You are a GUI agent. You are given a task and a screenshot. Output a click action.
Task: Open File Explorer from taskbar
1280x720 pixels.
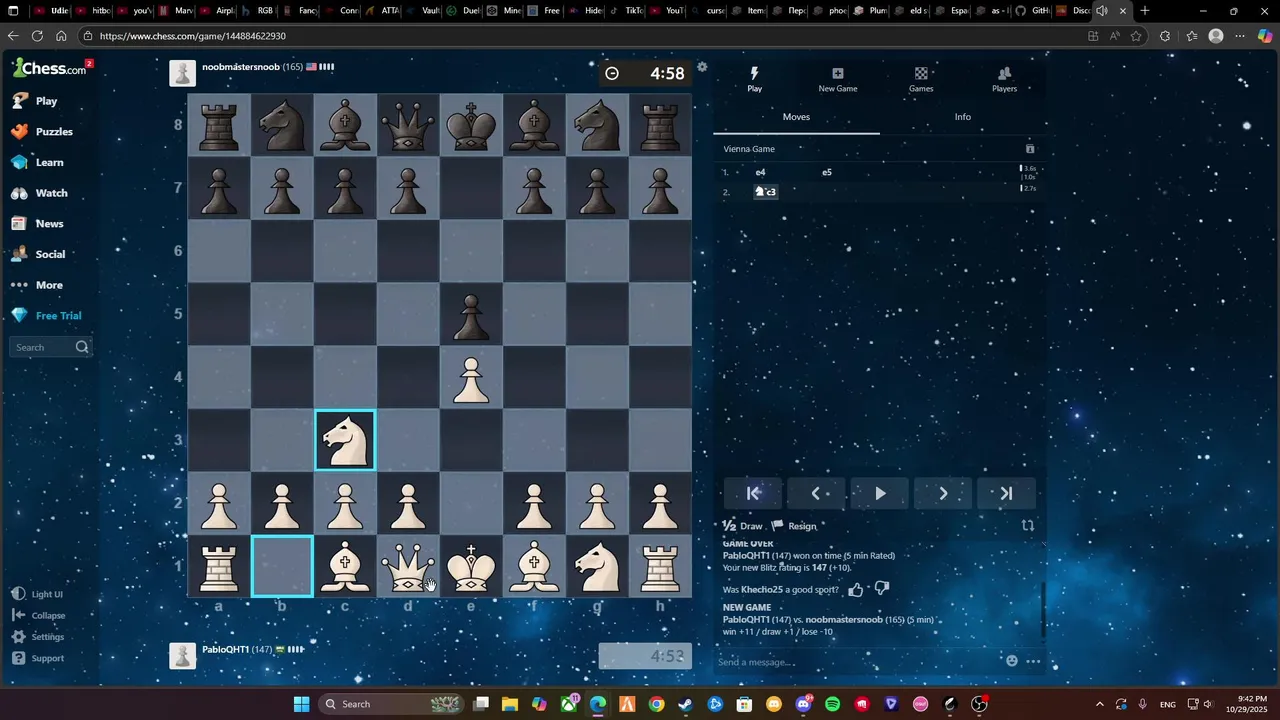click(x=510, y=704)
